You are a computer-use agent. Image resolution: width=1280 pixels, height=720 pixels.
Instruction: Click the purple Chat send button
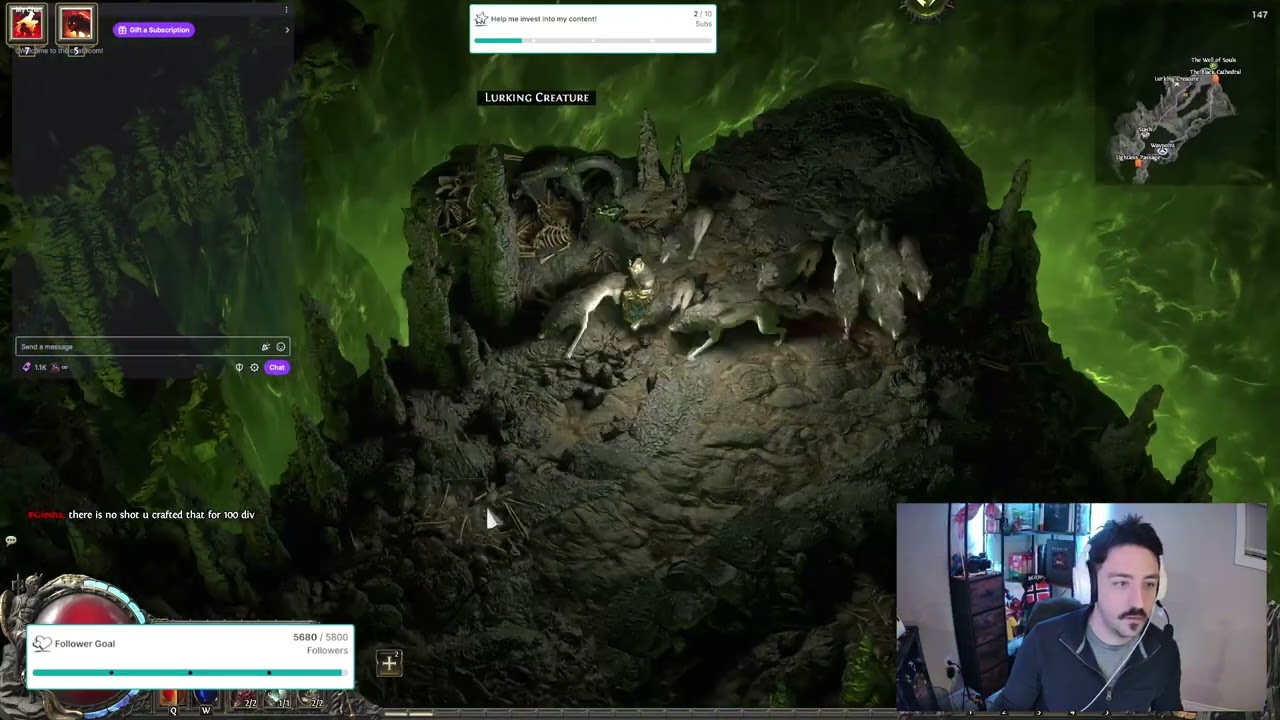pos(277,368)
